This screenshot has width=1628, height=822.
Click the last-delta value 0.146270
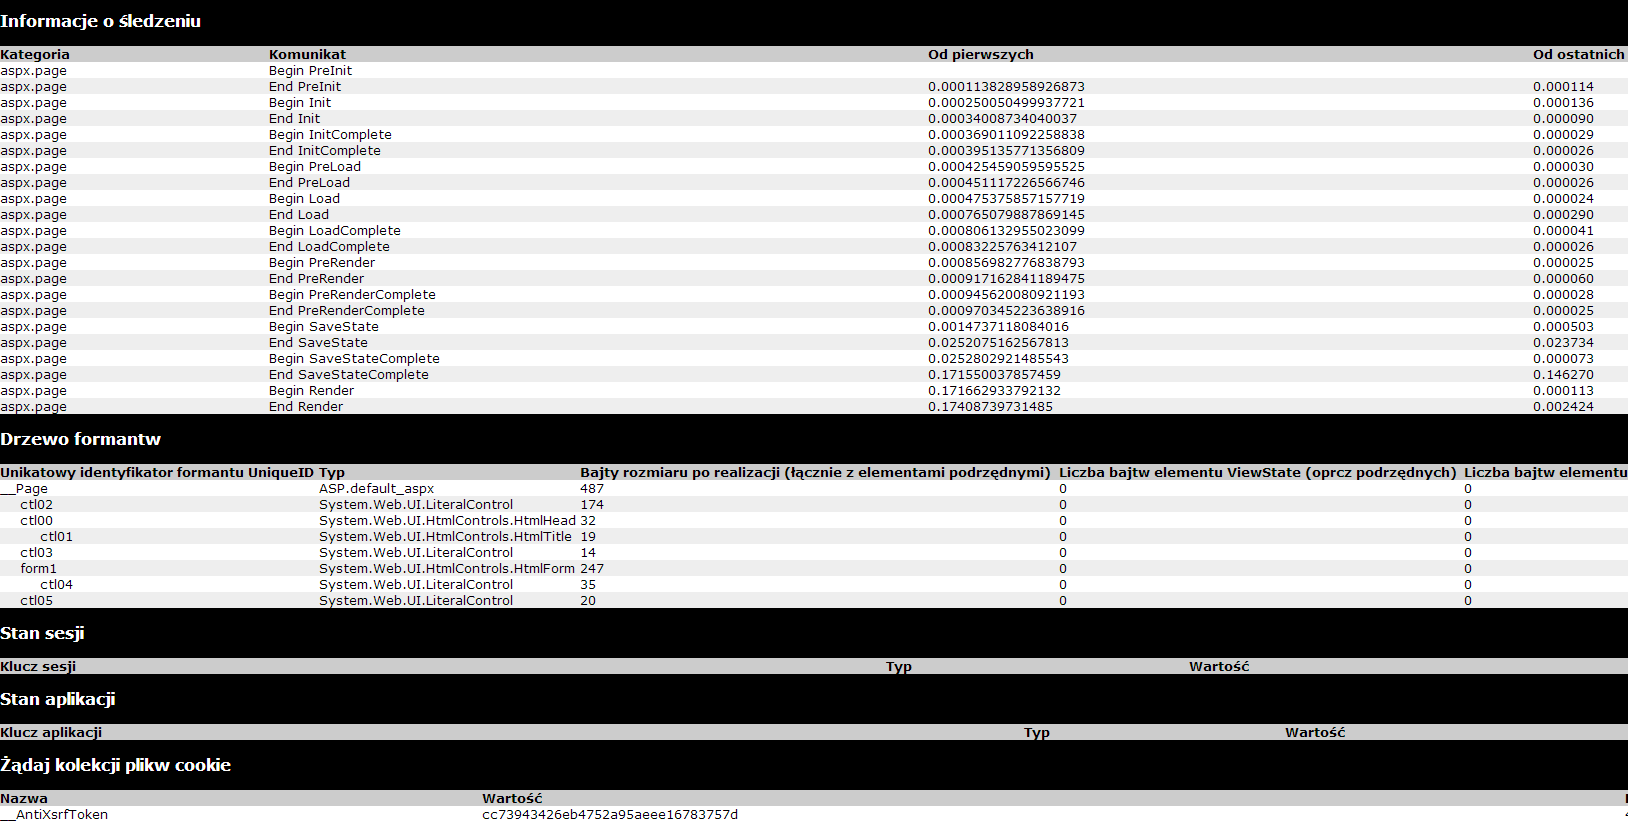click(x=1563, y=375)
